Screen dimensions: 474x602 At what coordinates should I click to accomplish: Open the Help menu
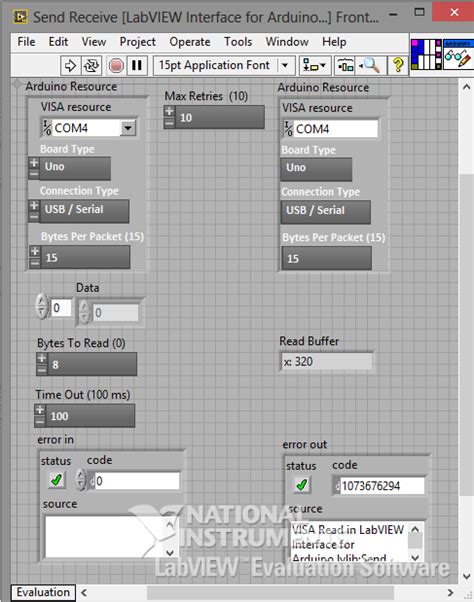point(334,41)
